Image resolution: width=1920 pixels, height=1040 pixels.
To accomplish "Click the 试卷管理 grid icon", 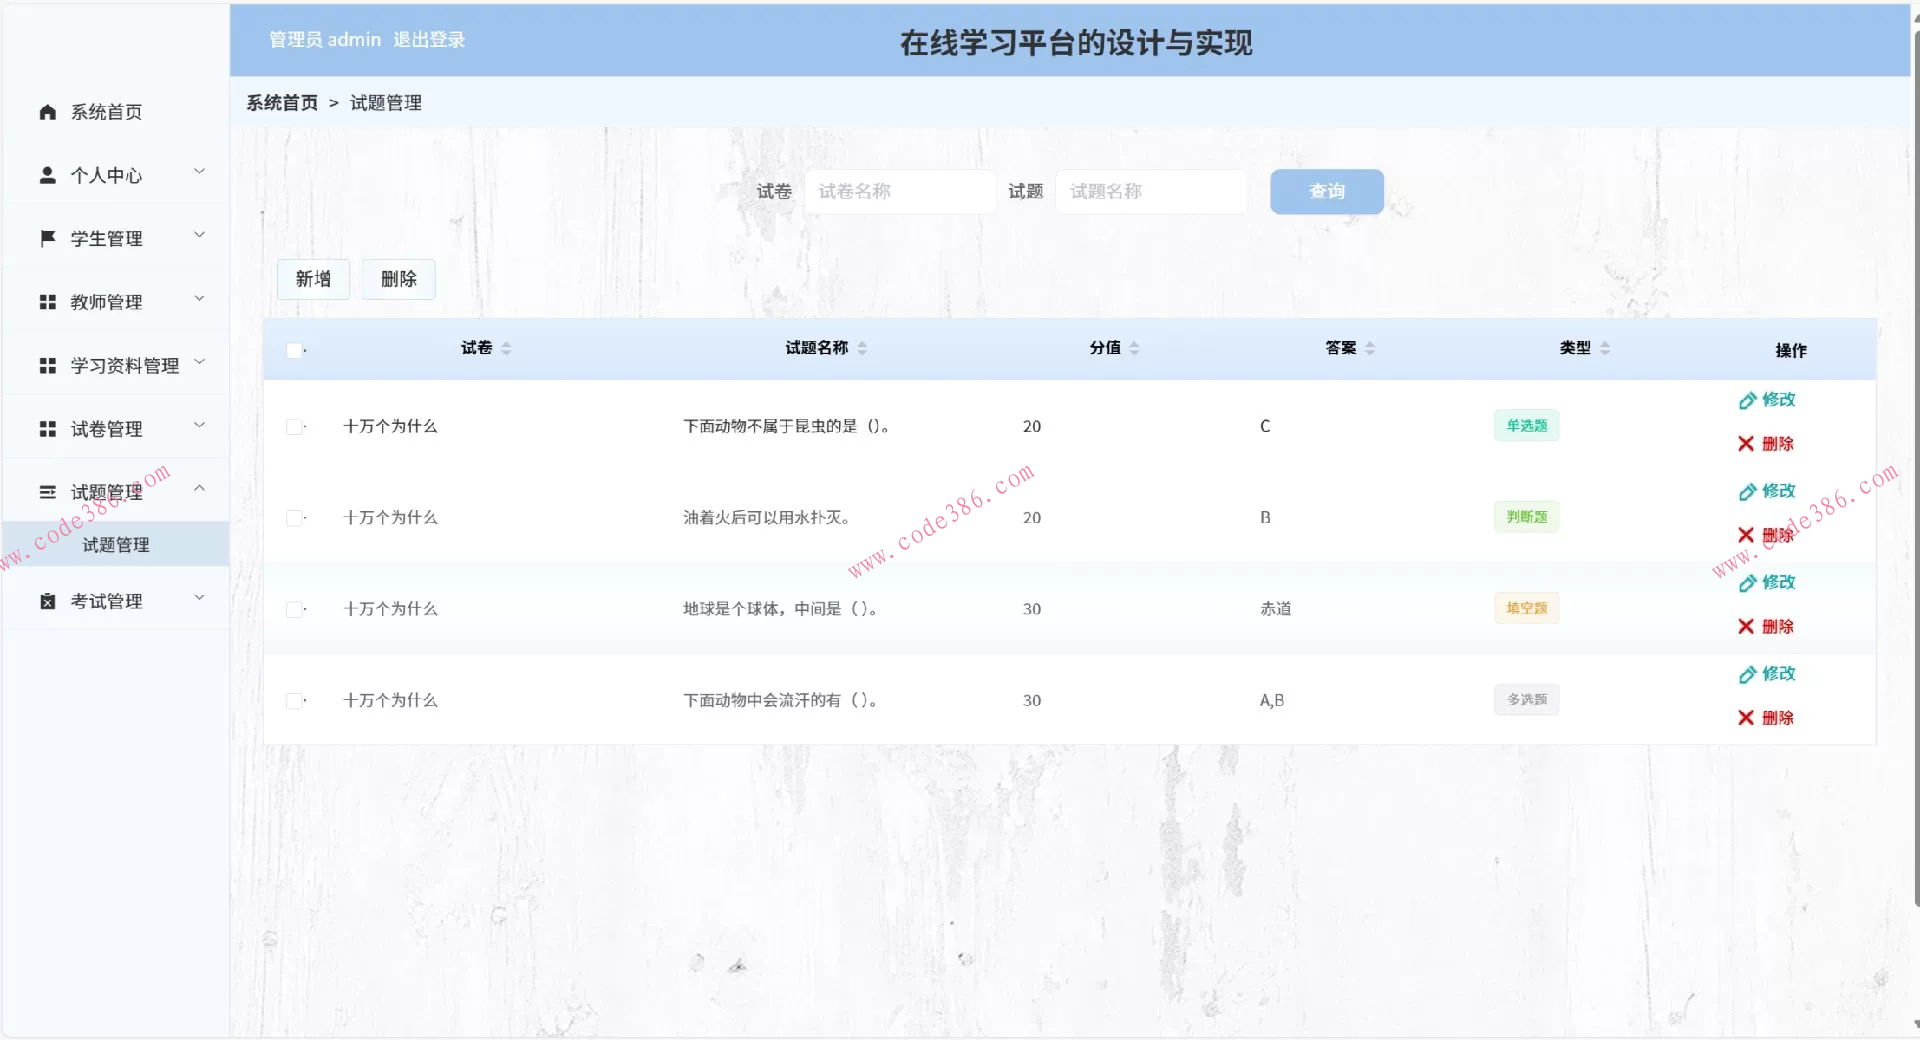I will coord(47,428).
